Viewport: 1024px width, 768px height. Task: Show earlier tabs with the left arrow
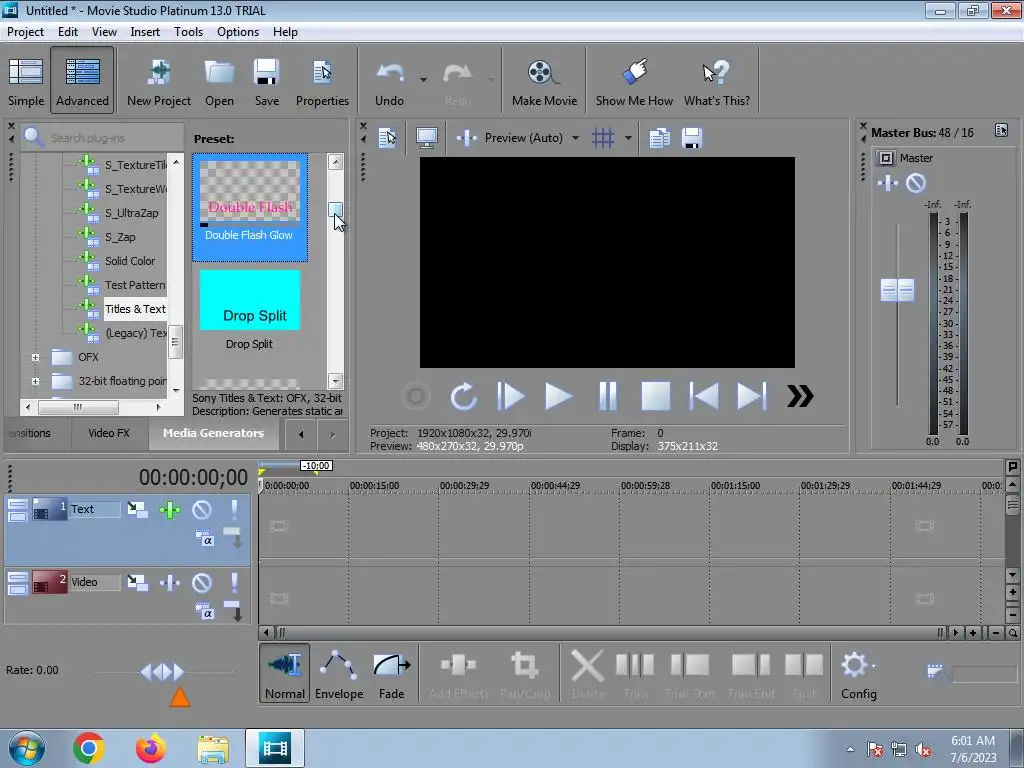[300, 434]
